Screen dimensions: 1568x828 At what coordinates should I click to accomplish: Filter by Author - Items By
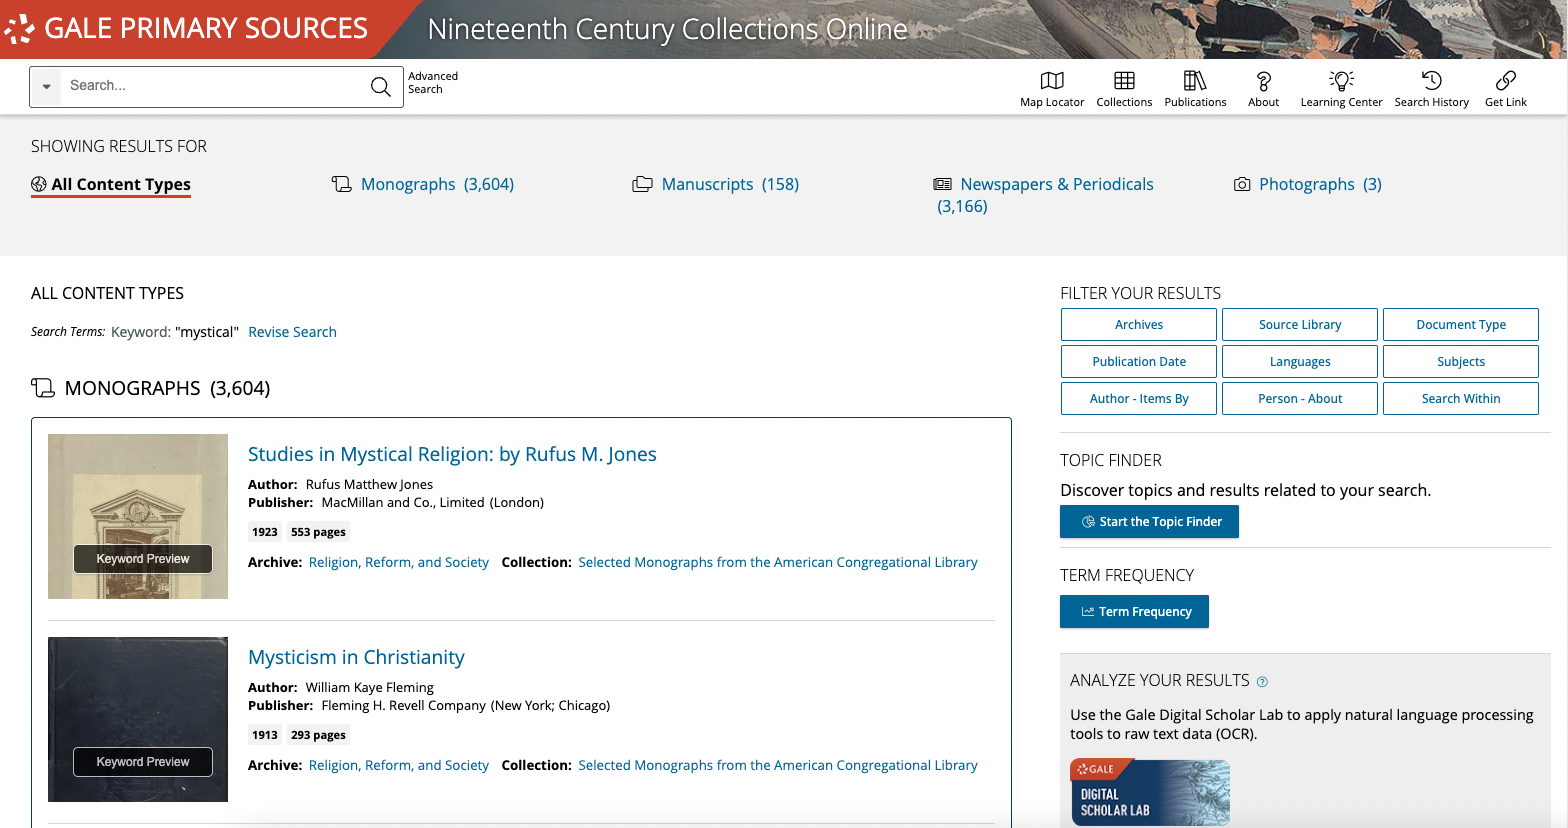click(1139, 399)
